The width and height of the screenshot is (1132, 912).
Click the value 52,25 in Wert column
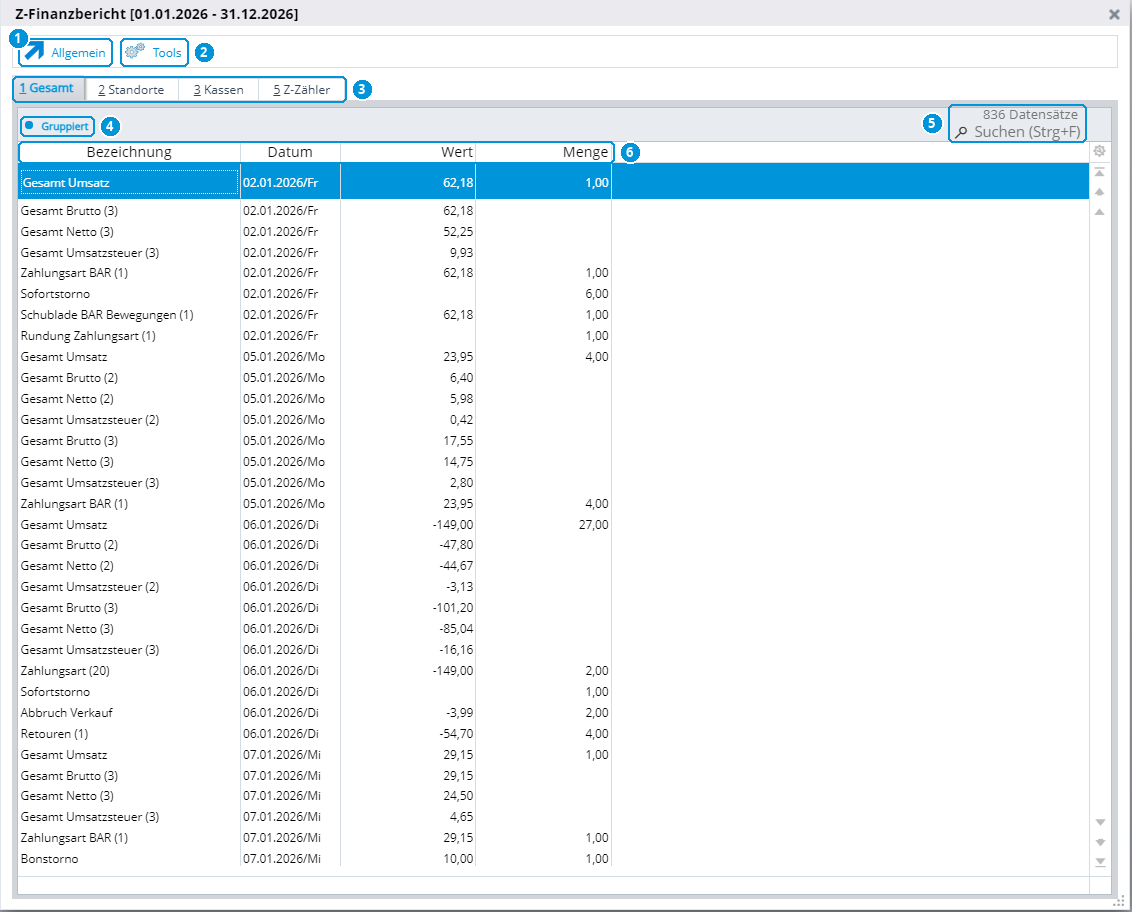[458, 232]
